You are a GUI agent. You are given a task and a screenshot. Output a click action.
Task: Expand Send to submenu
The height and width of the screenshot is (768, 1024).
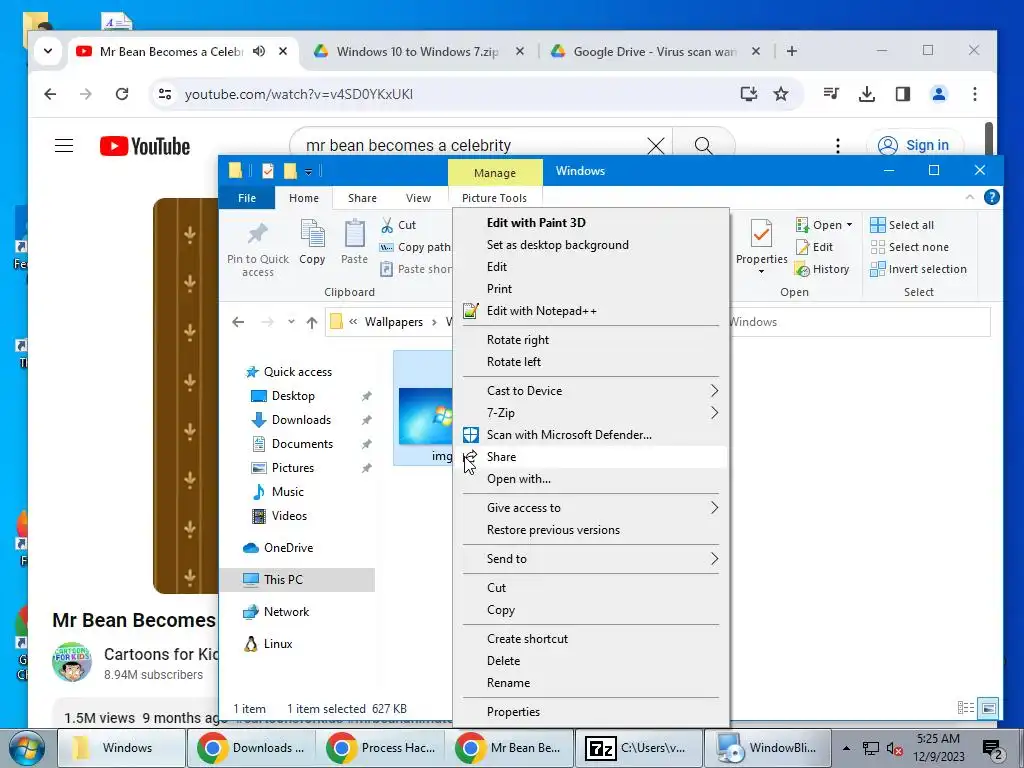714,558
